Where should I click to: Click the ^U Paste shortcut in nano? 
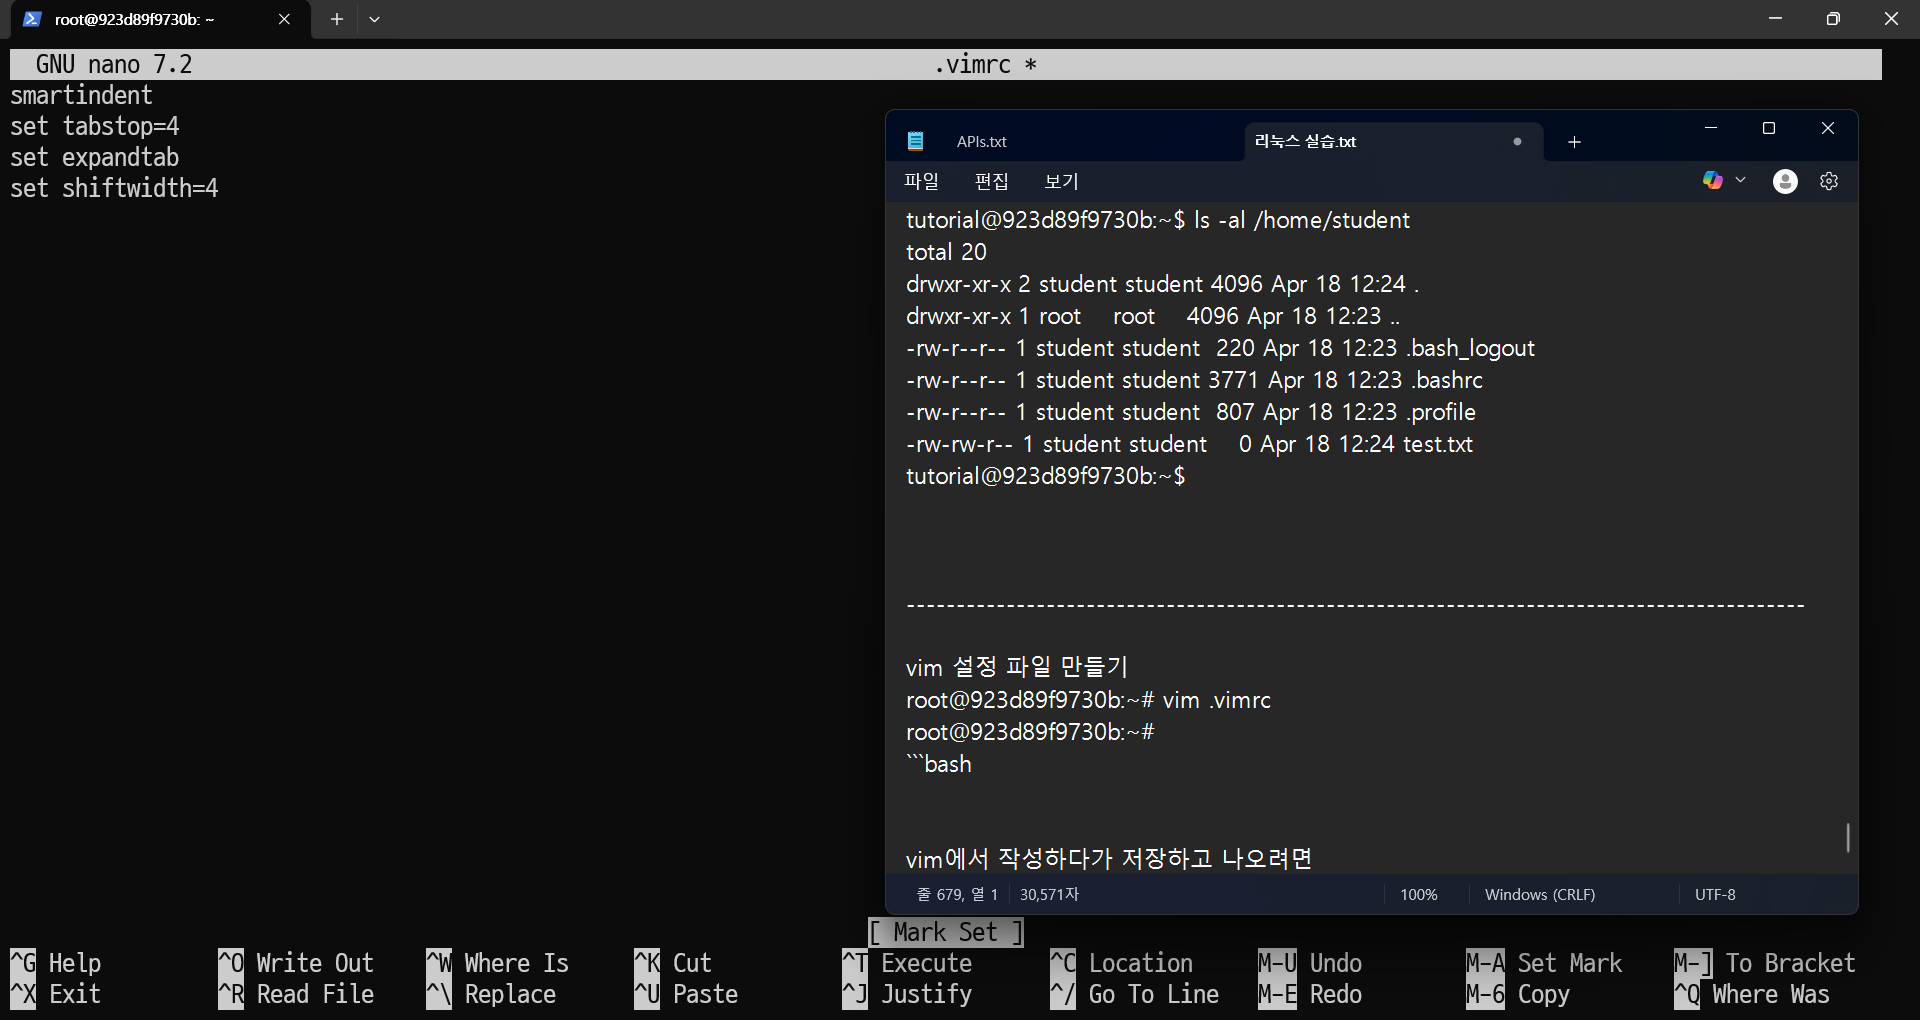pos(686,994)
